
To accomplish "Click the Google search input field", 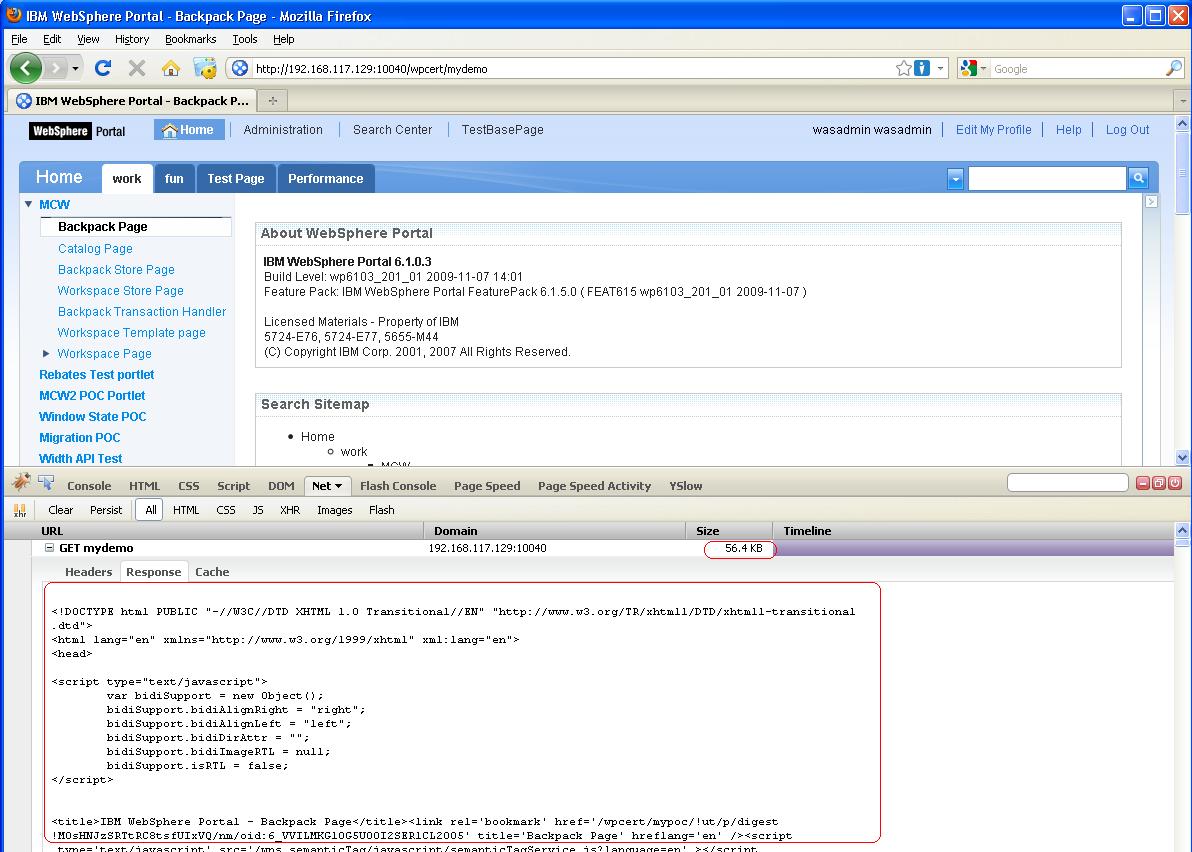I will click(1077, 68).
